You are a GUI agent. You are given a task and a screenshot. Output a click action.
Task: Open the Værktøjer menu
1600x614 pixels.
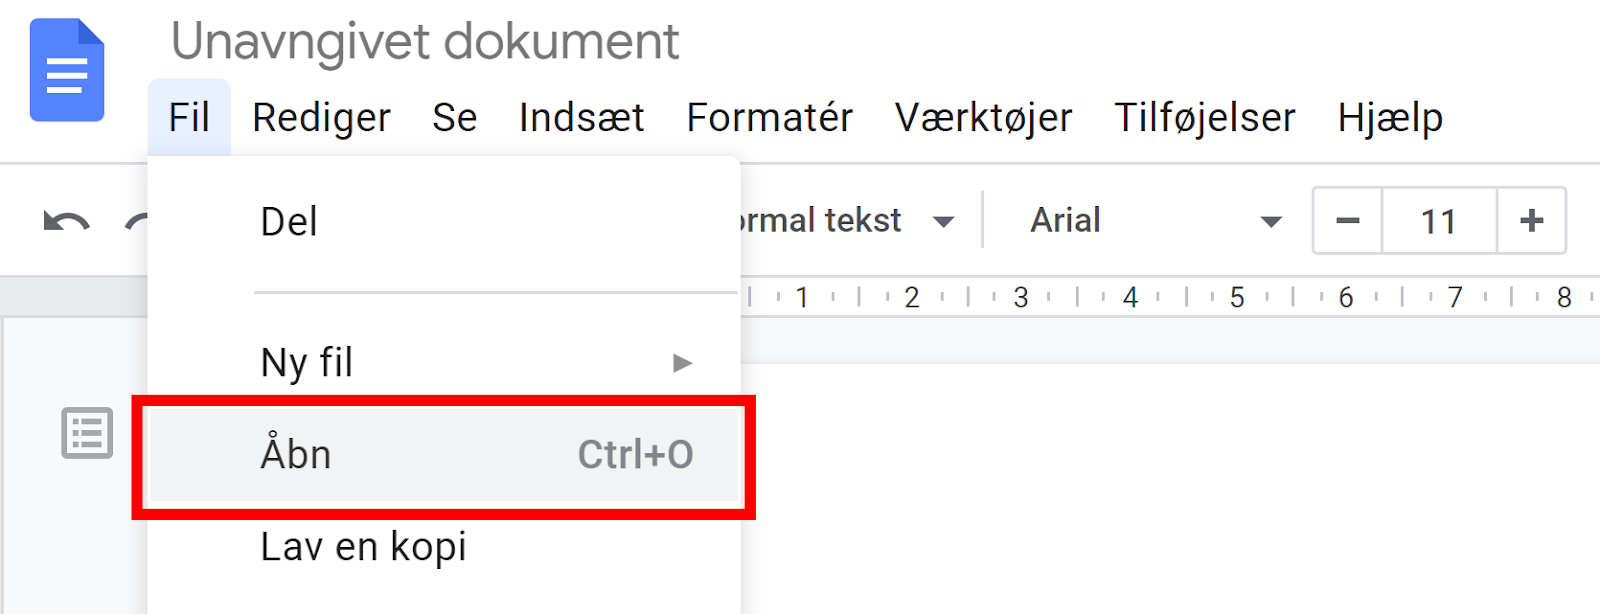tap(983, 118)
